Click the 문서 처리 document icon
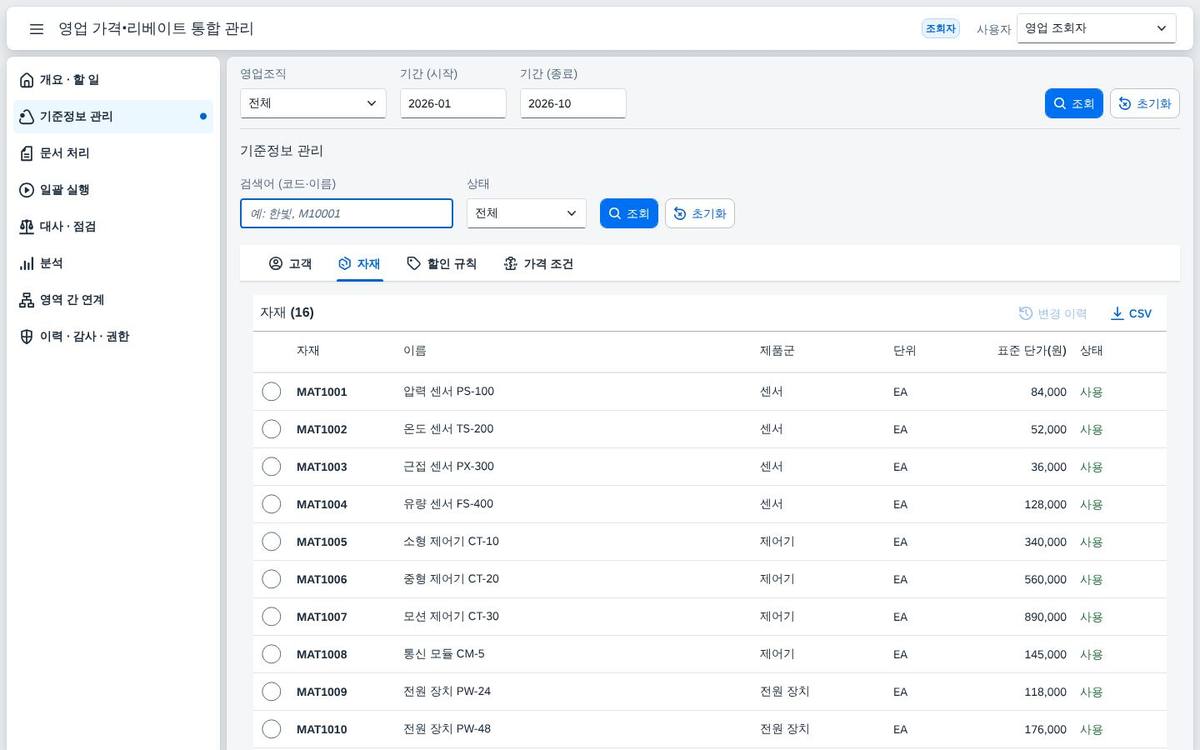The height and width of the screenshot is (750, 1200). click(27, 153)
